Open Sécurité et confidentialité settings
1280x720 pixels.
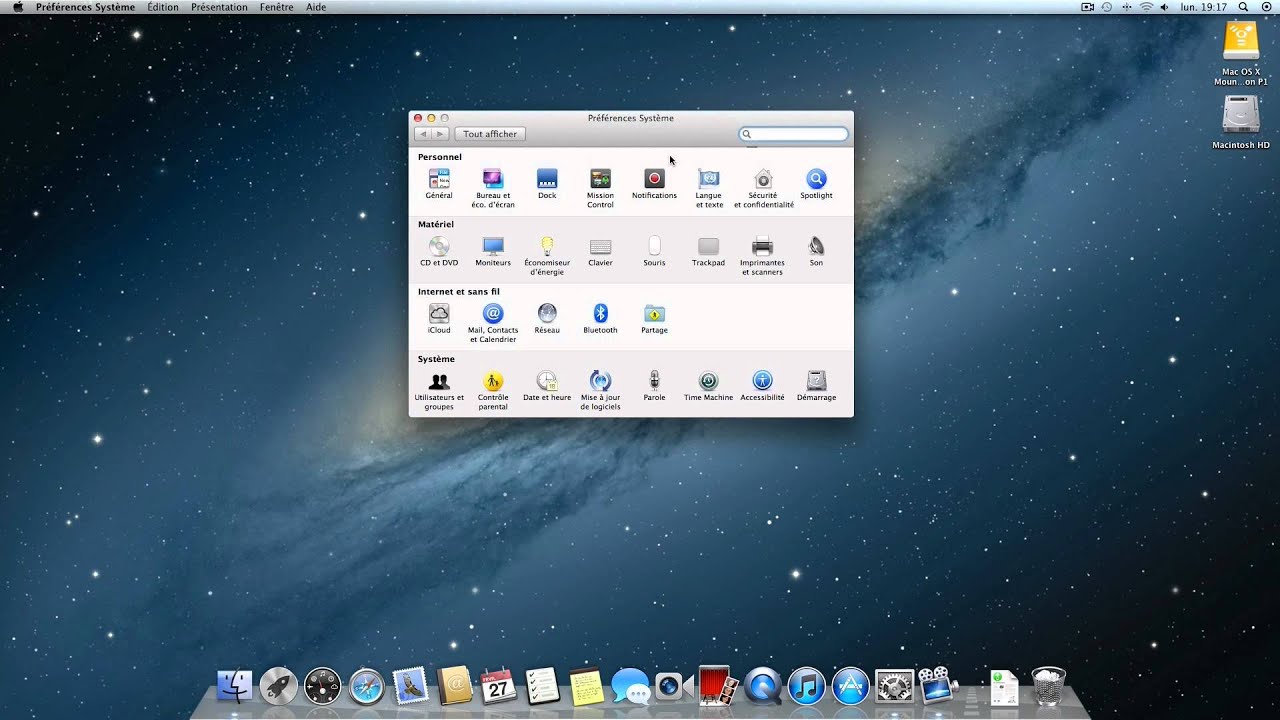[x=763, y=188]
